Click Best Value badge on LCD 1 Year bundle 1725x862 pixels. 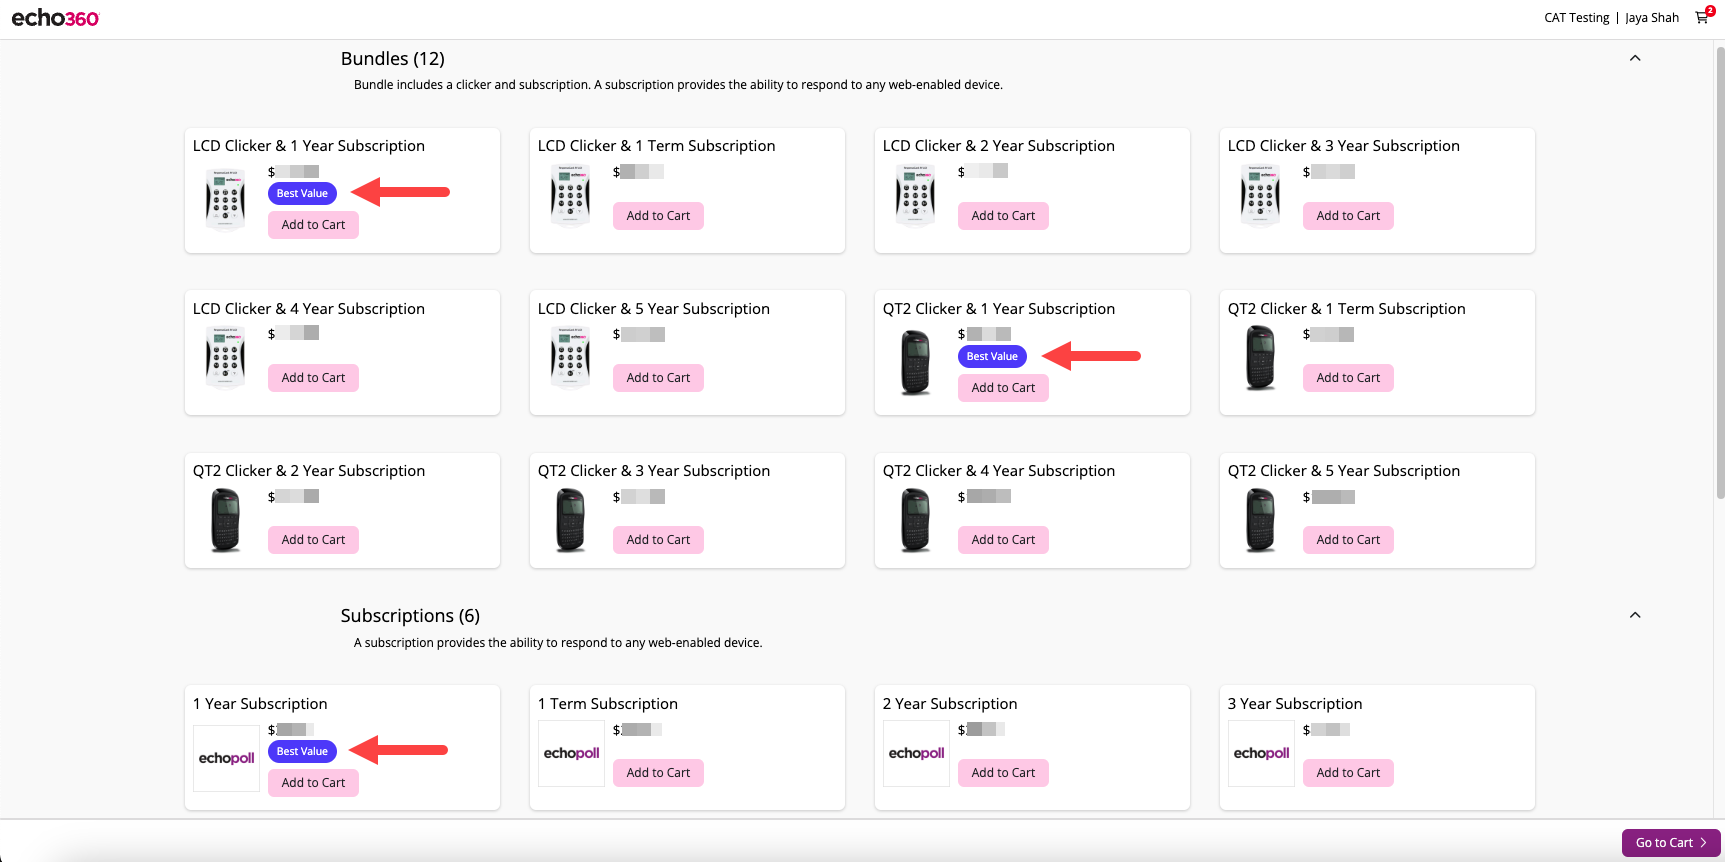click(302, 193)
